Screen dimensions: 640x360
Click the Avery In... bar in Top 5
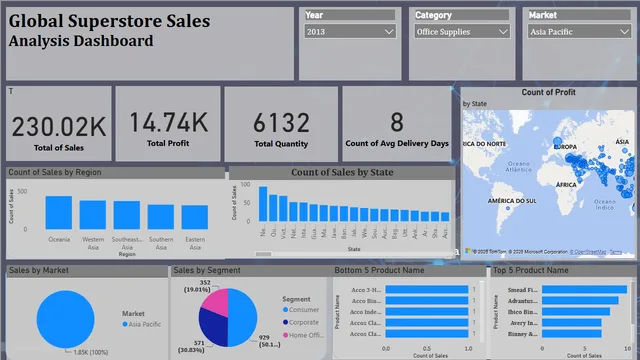(x=571, y=322)
